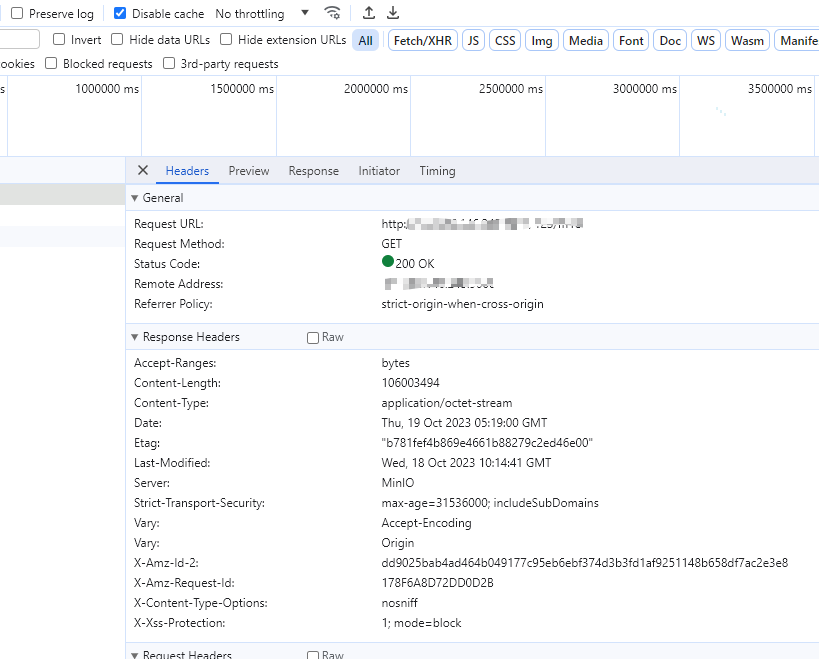Enable the Invert filter checkbox
This screenshot has height=659, width=819.
pyautogui.click(x=59, y=39)
